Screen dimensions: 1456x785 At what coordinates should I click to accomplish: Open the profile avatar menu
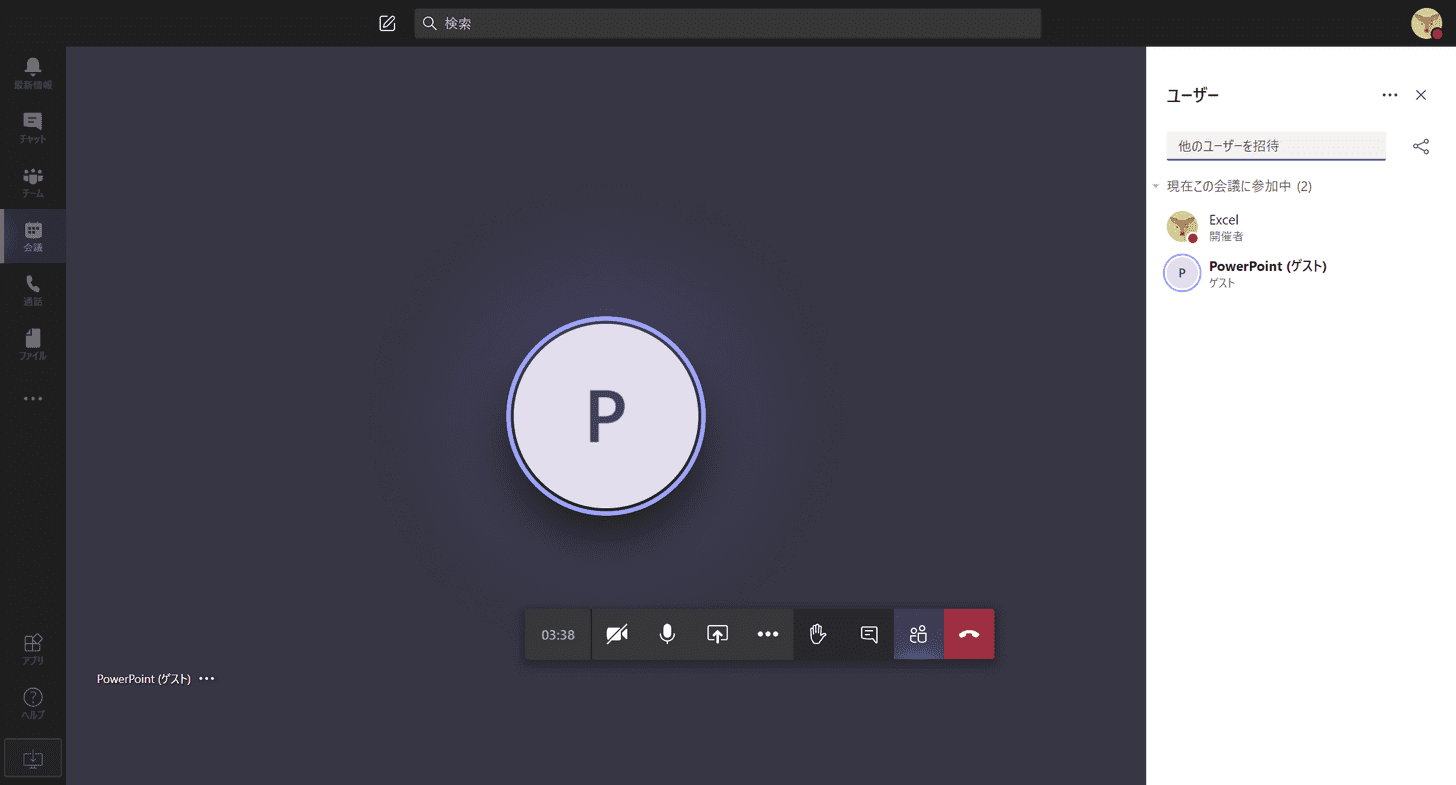[1426, 23]
